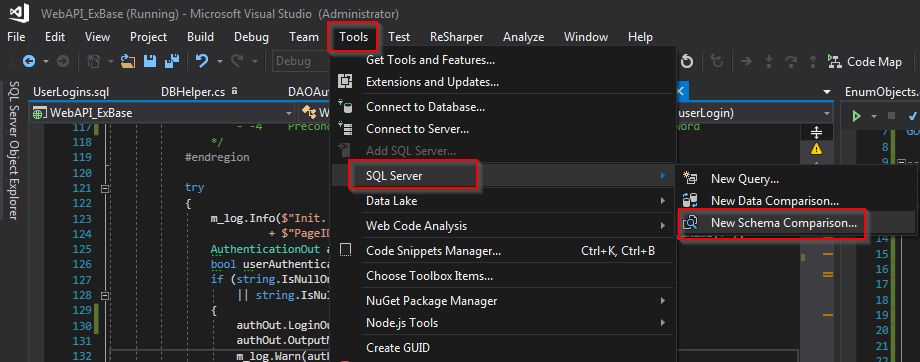920x362 pixels.
Task: Open the File menu
Action: (16, 37)
